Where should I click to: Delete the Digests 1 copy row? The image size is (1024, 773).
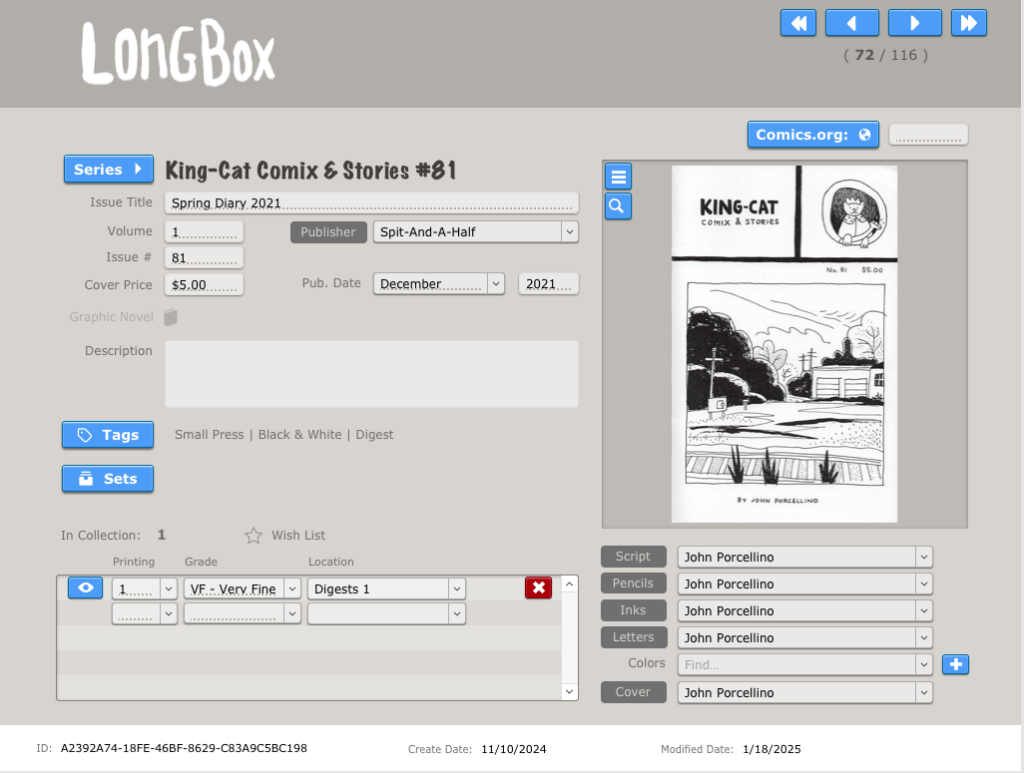pos(539,588)
